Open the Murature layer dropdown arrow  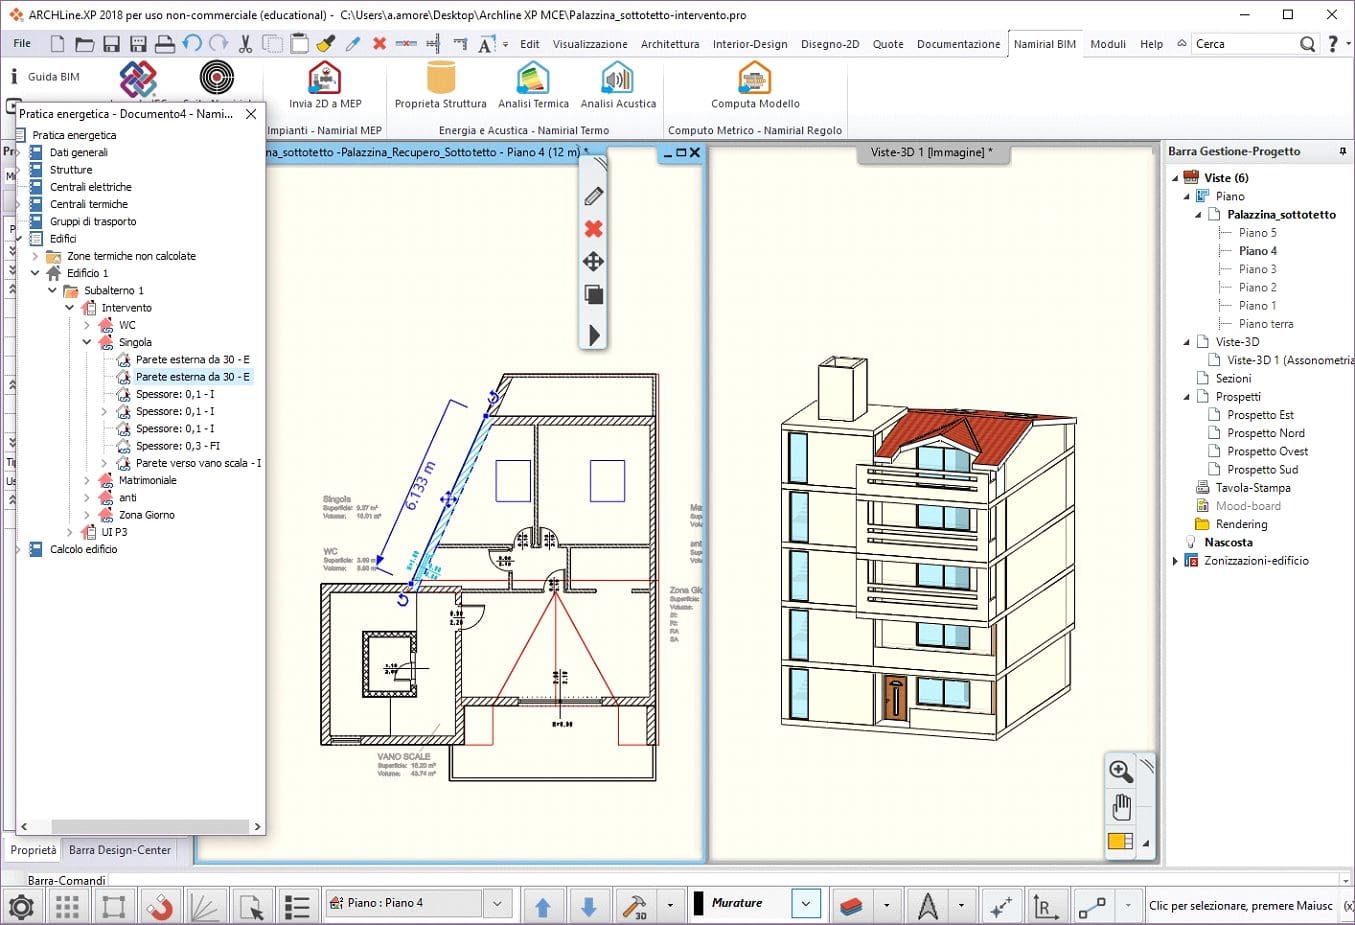click(x=805, y=903)
